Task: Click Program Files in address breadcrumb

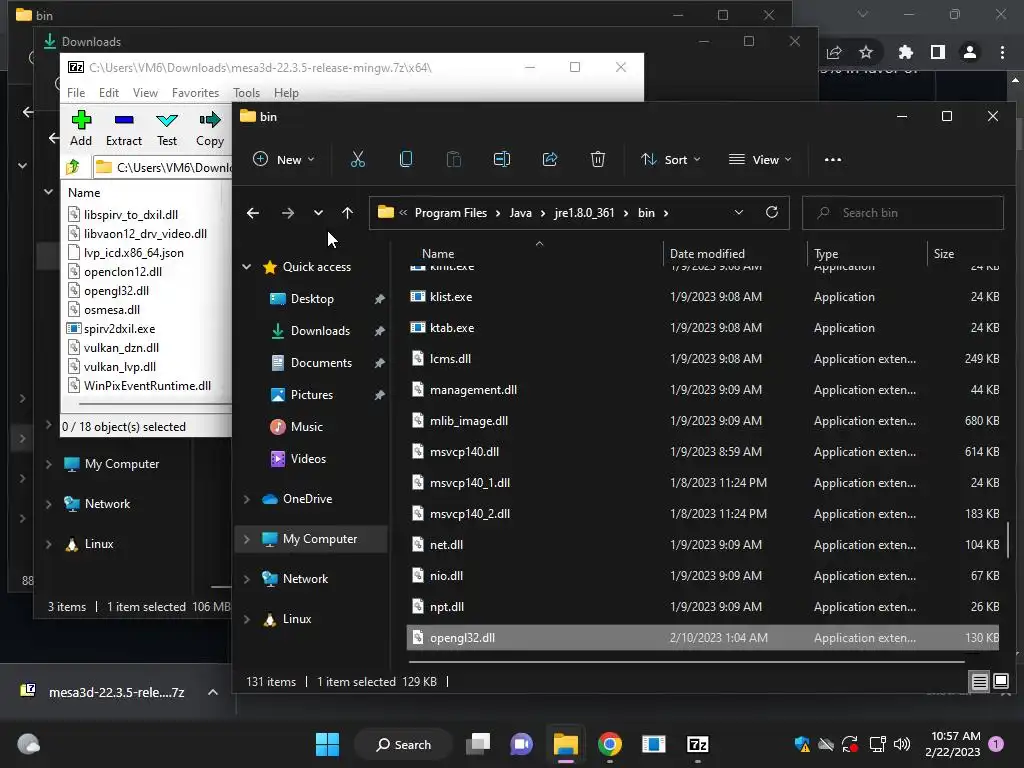Action: pos(451,213)
